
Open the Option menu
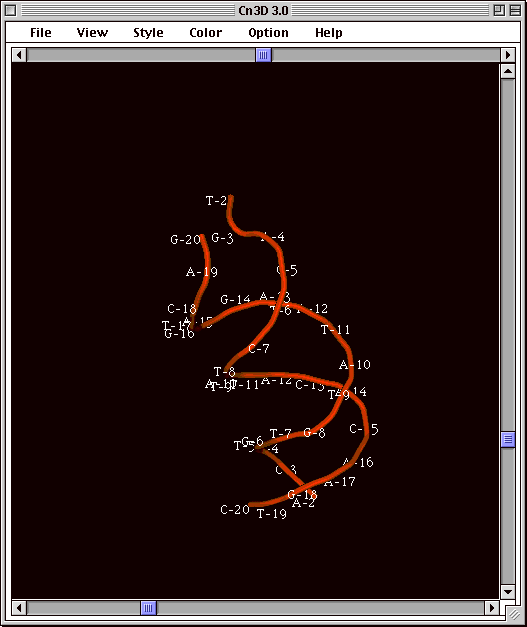268,32
